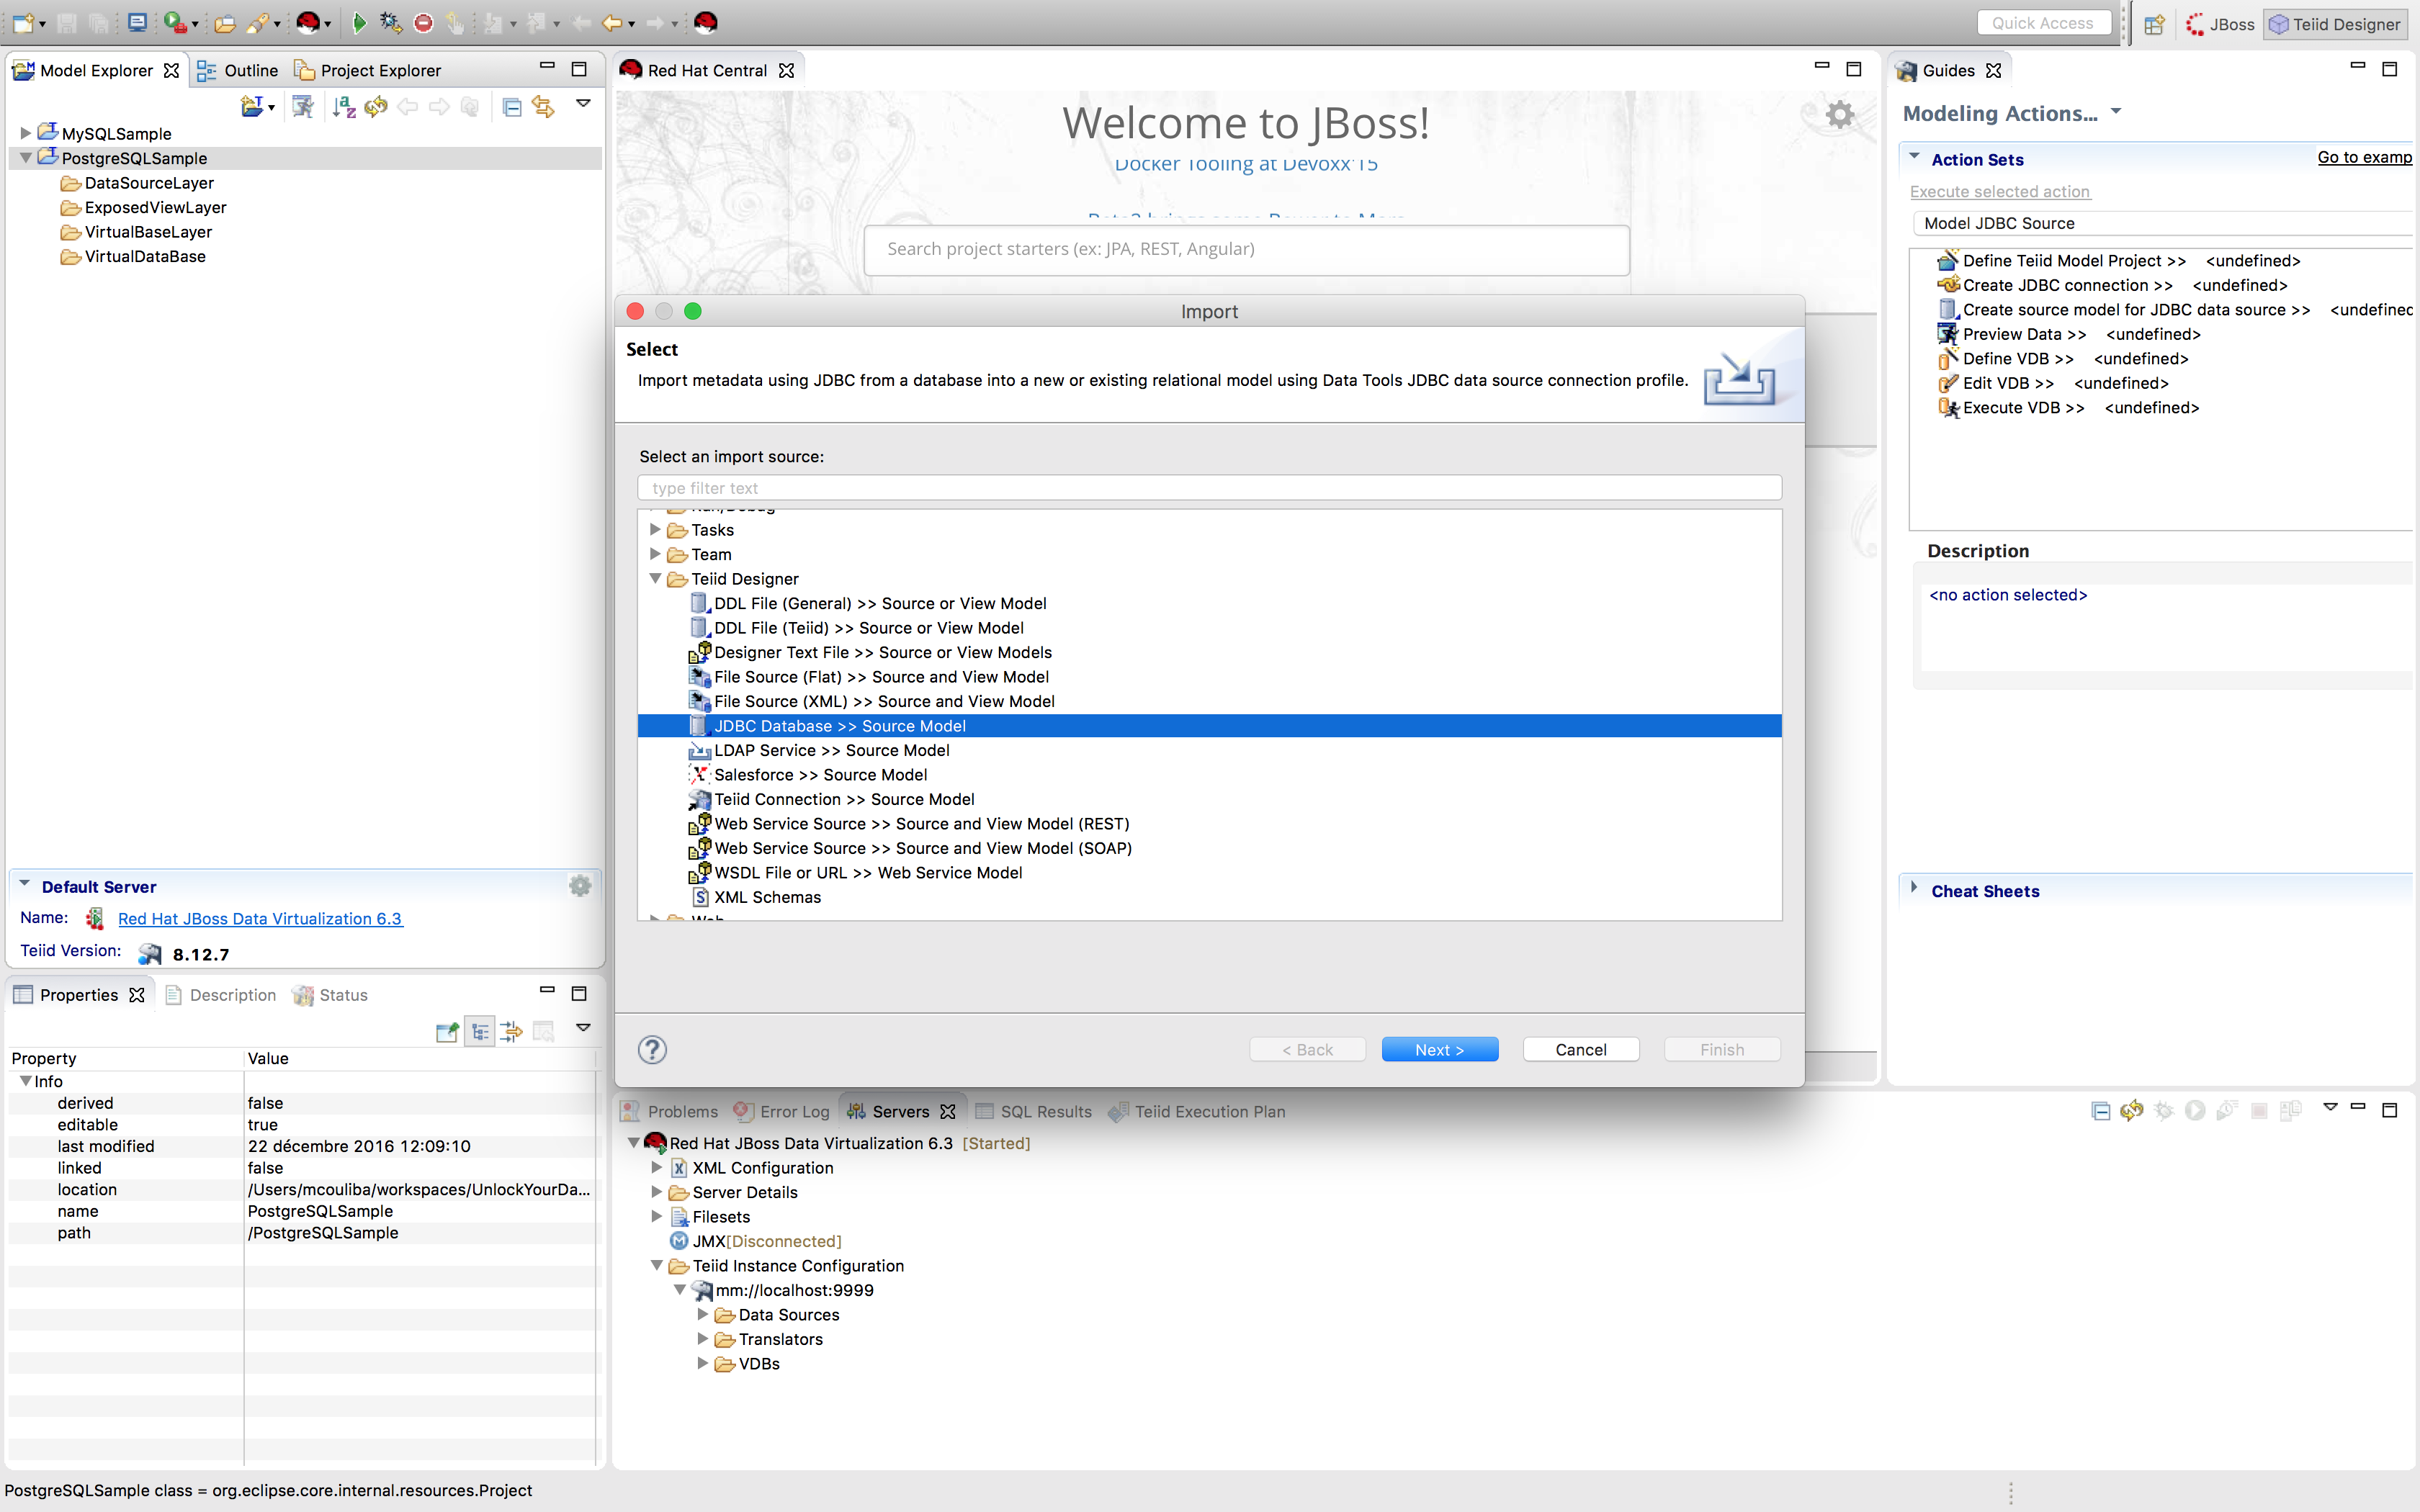Open the Default Server settings gear
This screenshot has height=1512, width=2420.
[580, 885]
